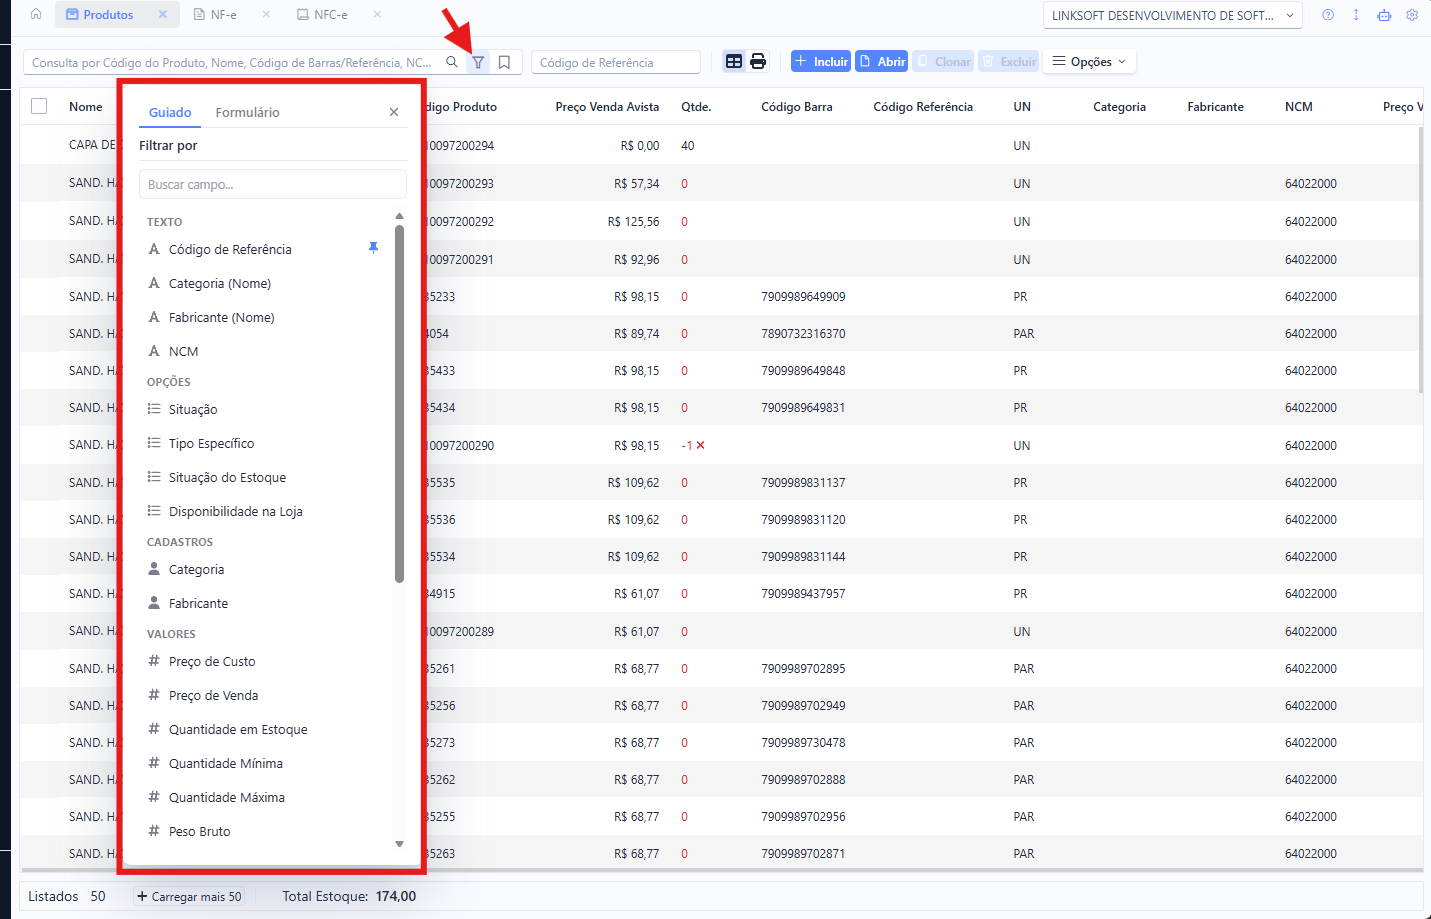The width and height of the screenshot is (1431, 919).
Task: Switch to grid table view icon
Action: [x=734, y=62]
